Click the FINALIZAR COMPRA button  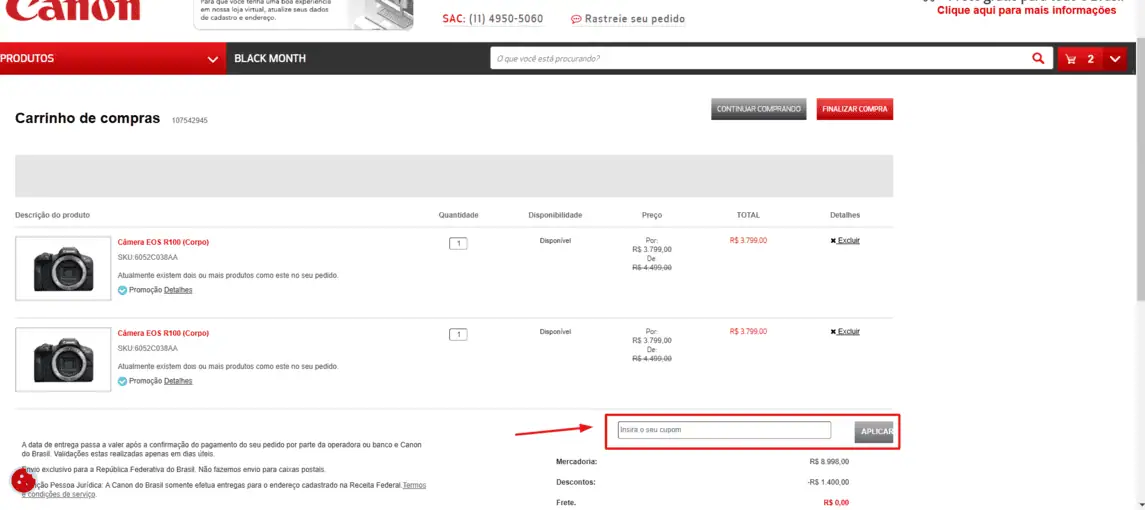click(x=854, y=109)
